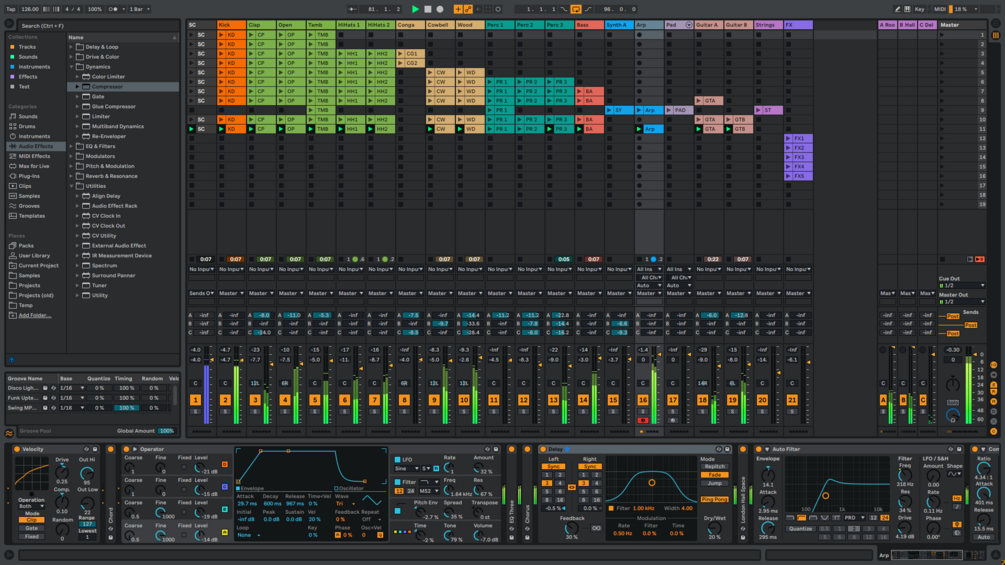
Task: Save preset of Velocity device
Action: point(95,449)
